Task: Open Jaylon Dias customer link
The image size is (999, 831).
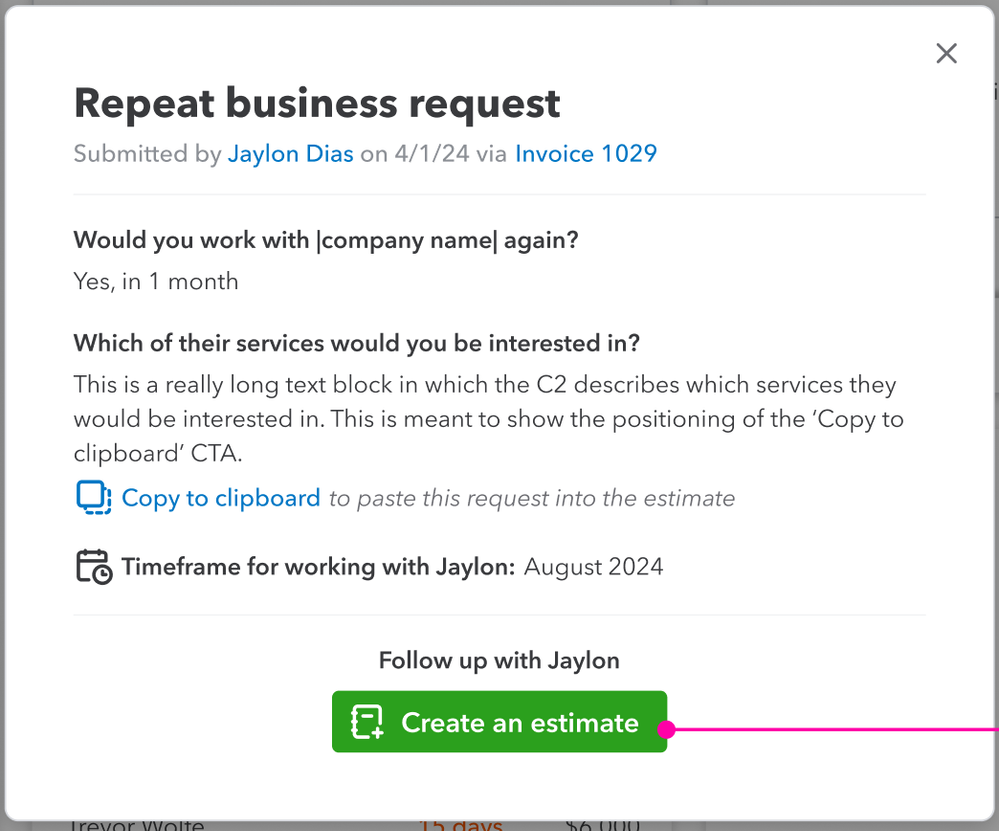Action: point(290,154)
